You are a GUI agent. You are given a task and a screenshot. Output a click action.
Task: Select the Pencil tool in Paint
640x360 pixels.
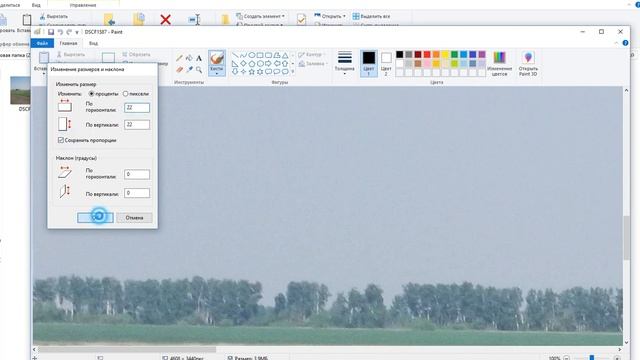click(179, 58)
